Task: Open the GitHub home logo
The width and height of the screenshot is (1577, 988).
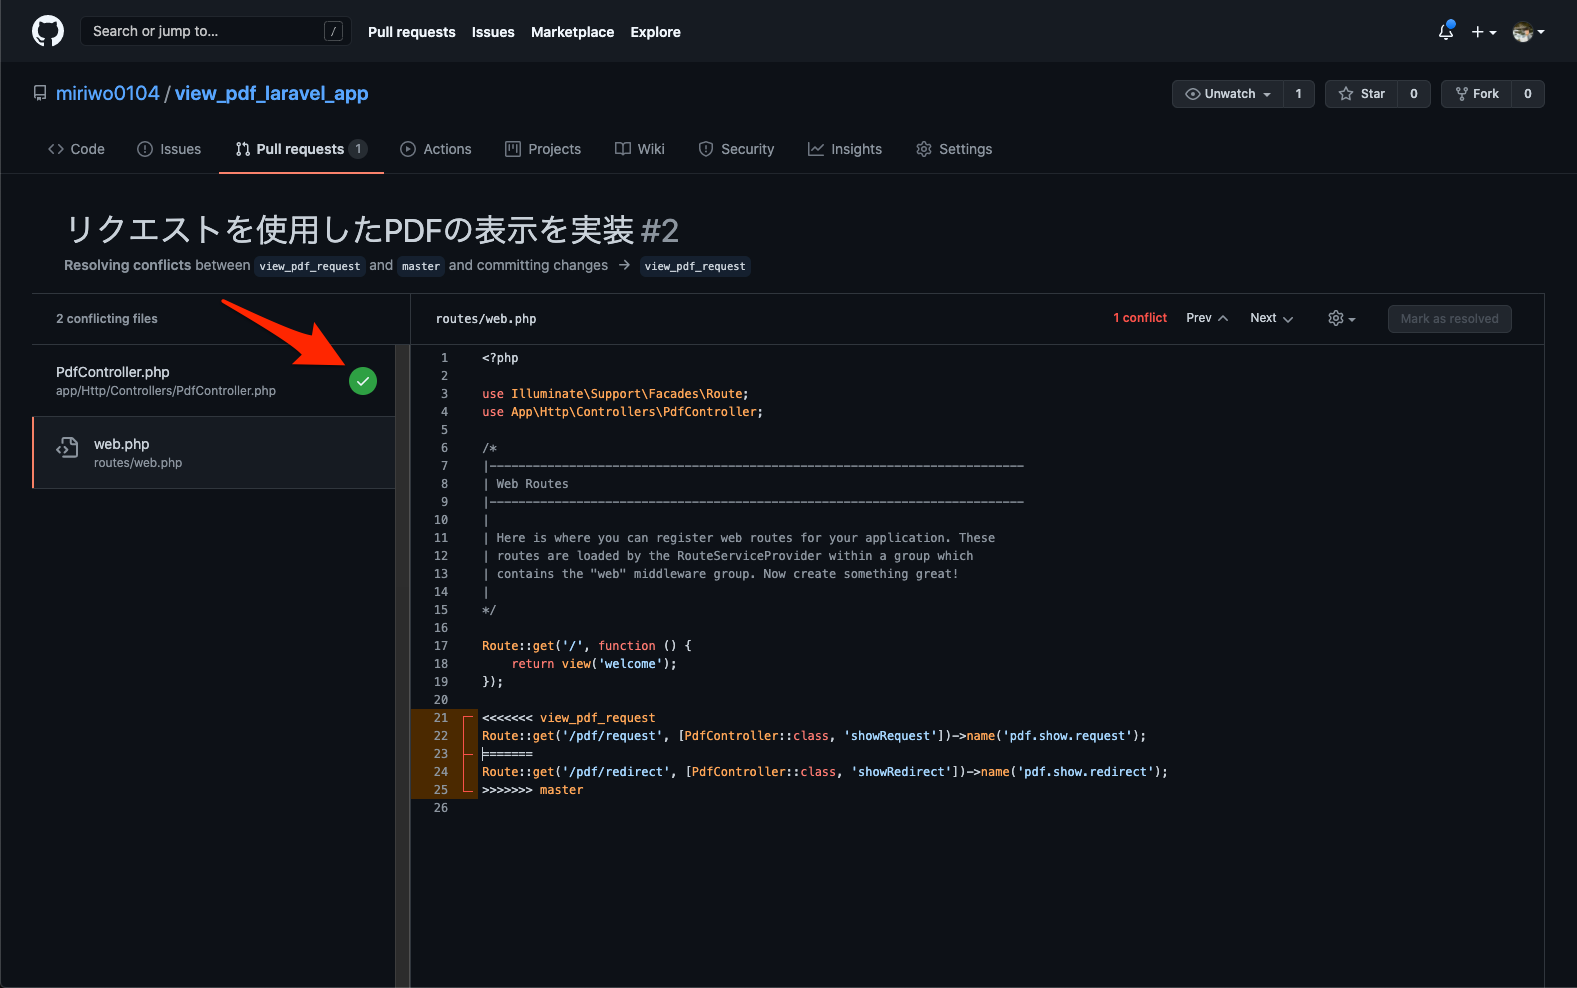Action: point(48,31)
